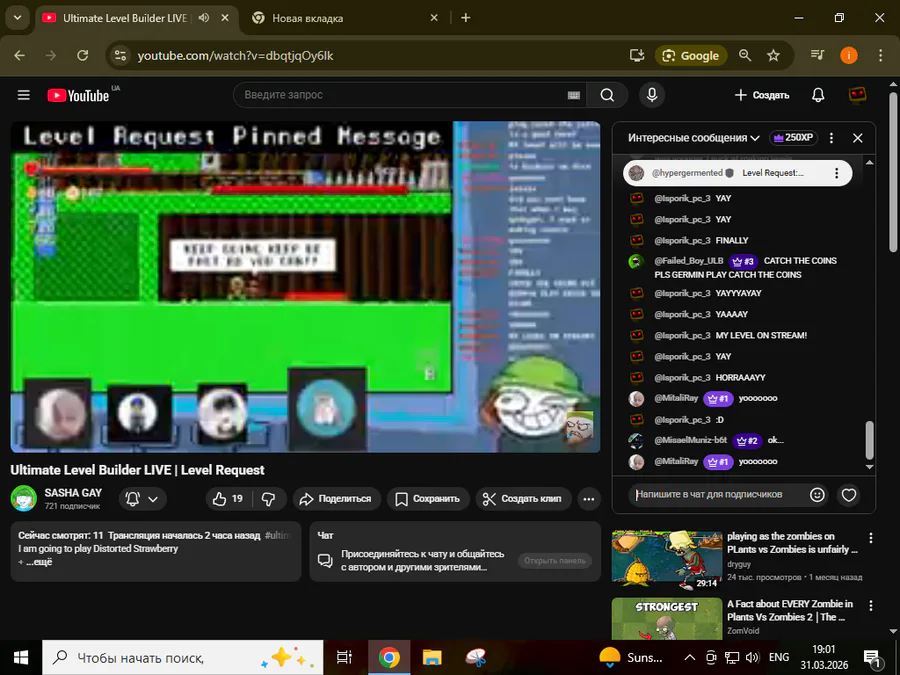
Task: Go back in browser history
Action: click(x=20, y=56)
